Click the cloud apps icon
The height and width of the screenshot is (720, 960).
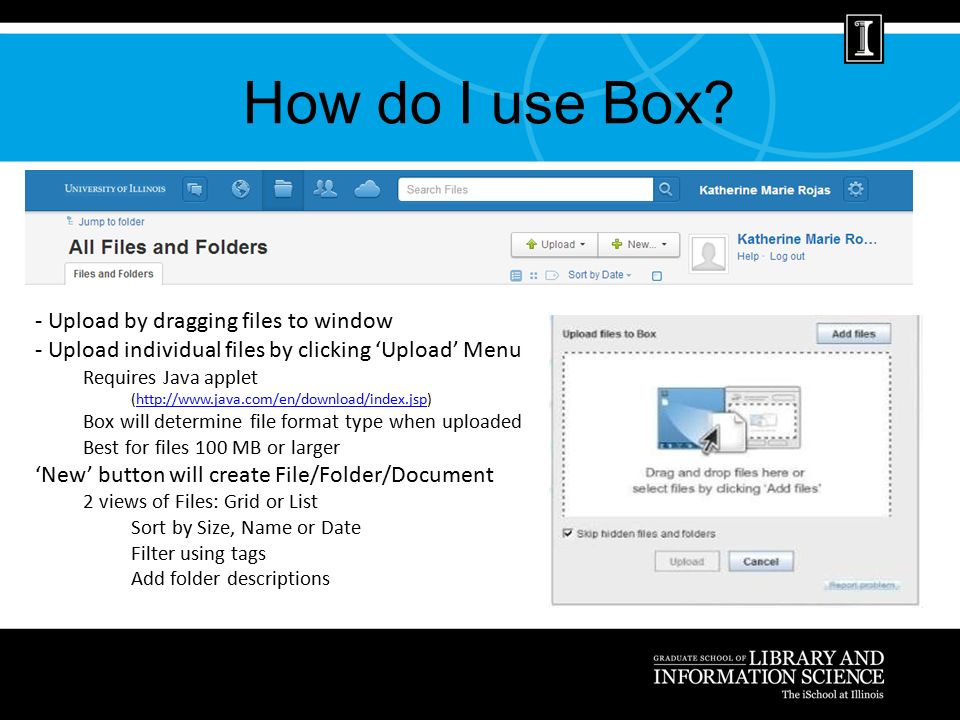point(367,189)
